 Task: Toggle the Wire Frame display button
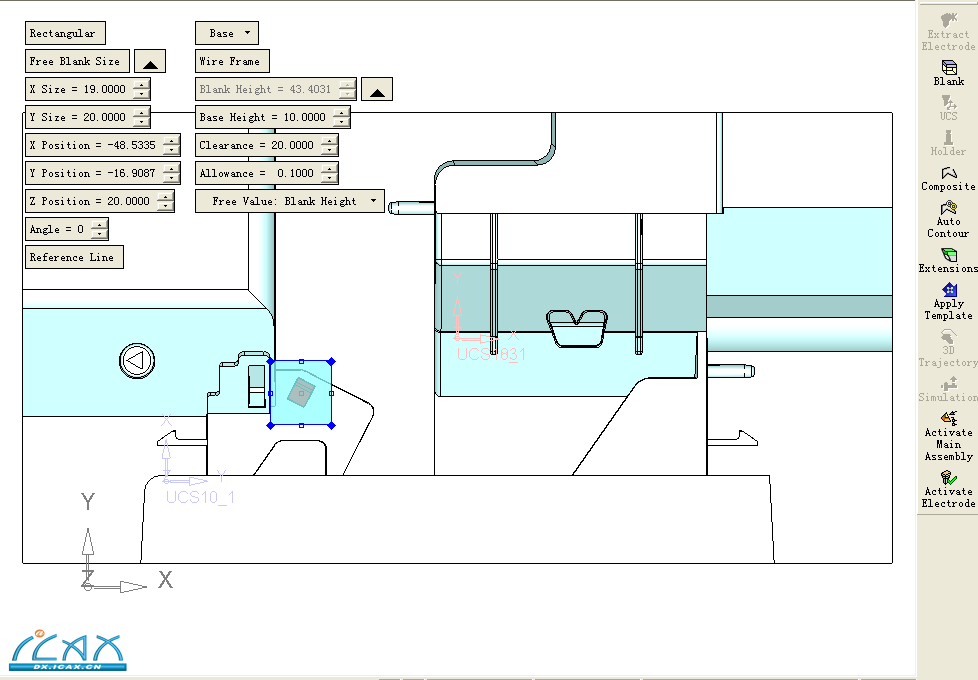pos(232,61)
